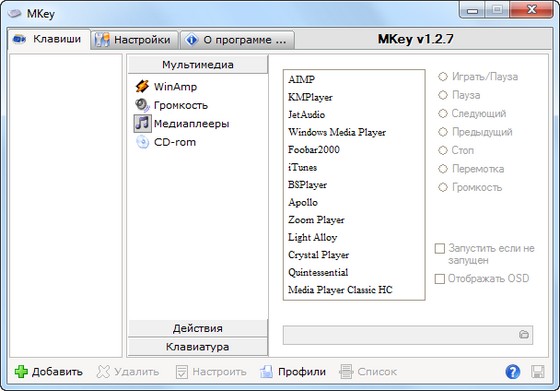Open the Настройки tab

[x=135, y=40]
